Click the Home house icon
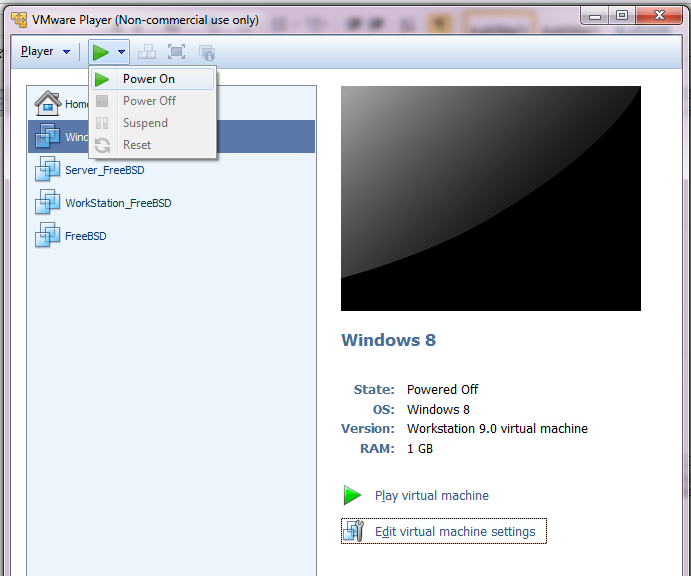This screenshot has height=576, width=691. point(48,103)
